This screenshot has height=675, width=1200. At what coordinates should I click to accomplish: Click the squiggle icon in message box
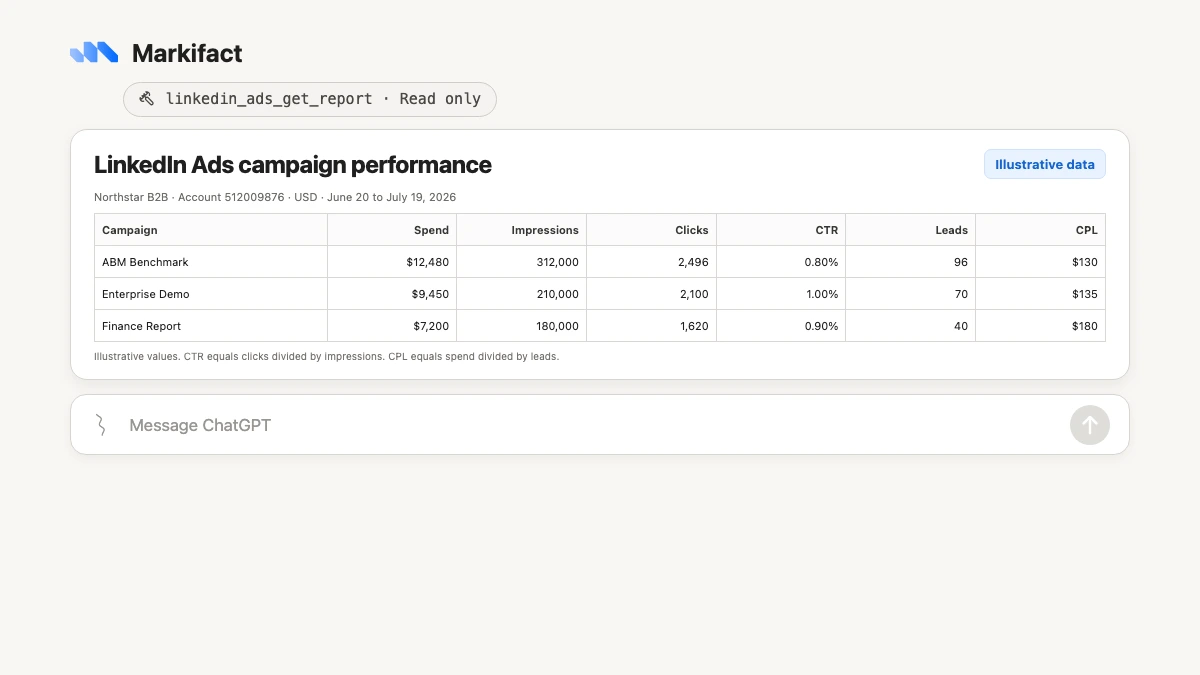coord(100,425)
